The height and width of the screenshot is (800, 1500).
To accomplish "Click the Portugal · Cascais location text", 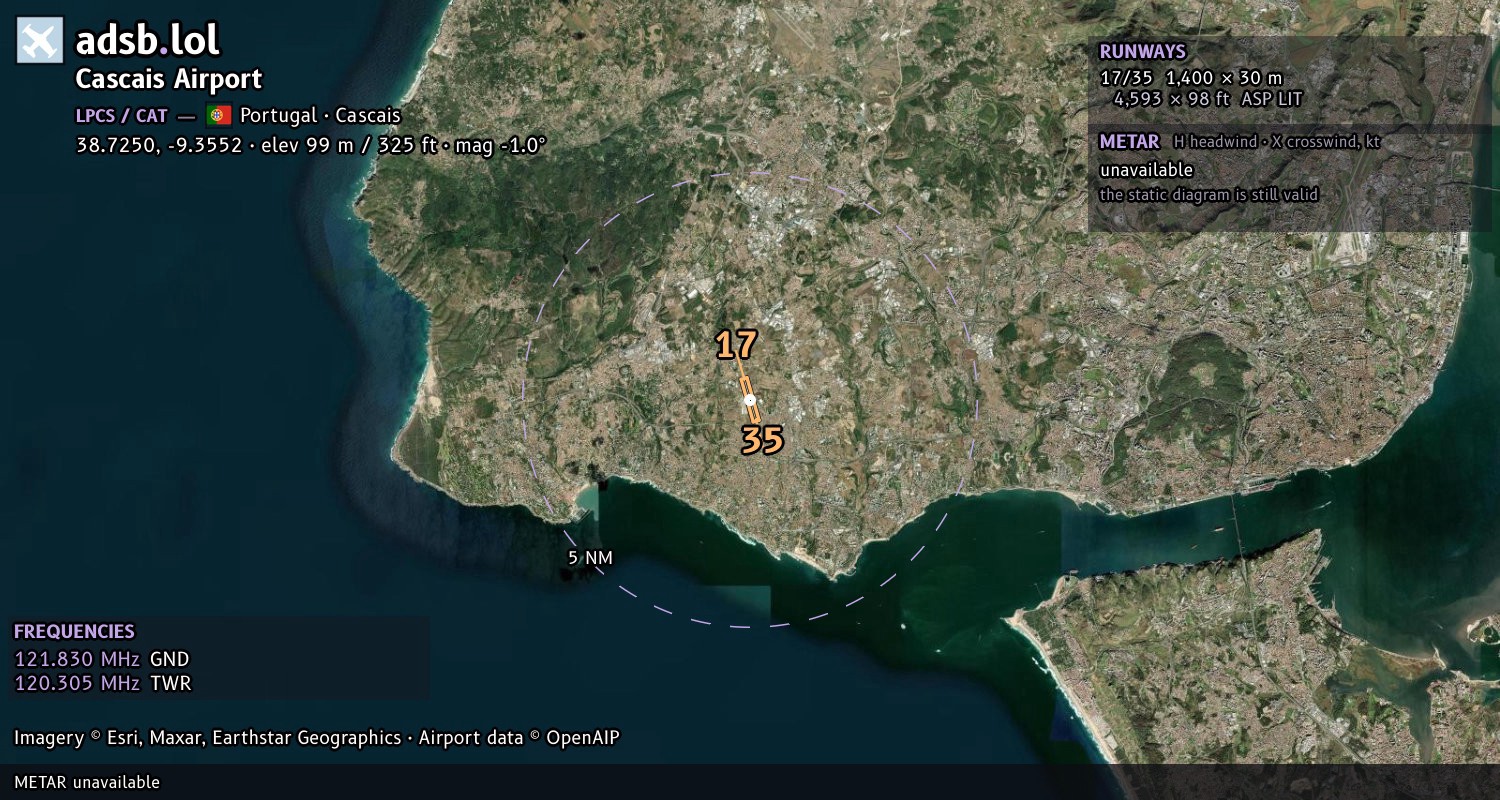I will 320,115.
